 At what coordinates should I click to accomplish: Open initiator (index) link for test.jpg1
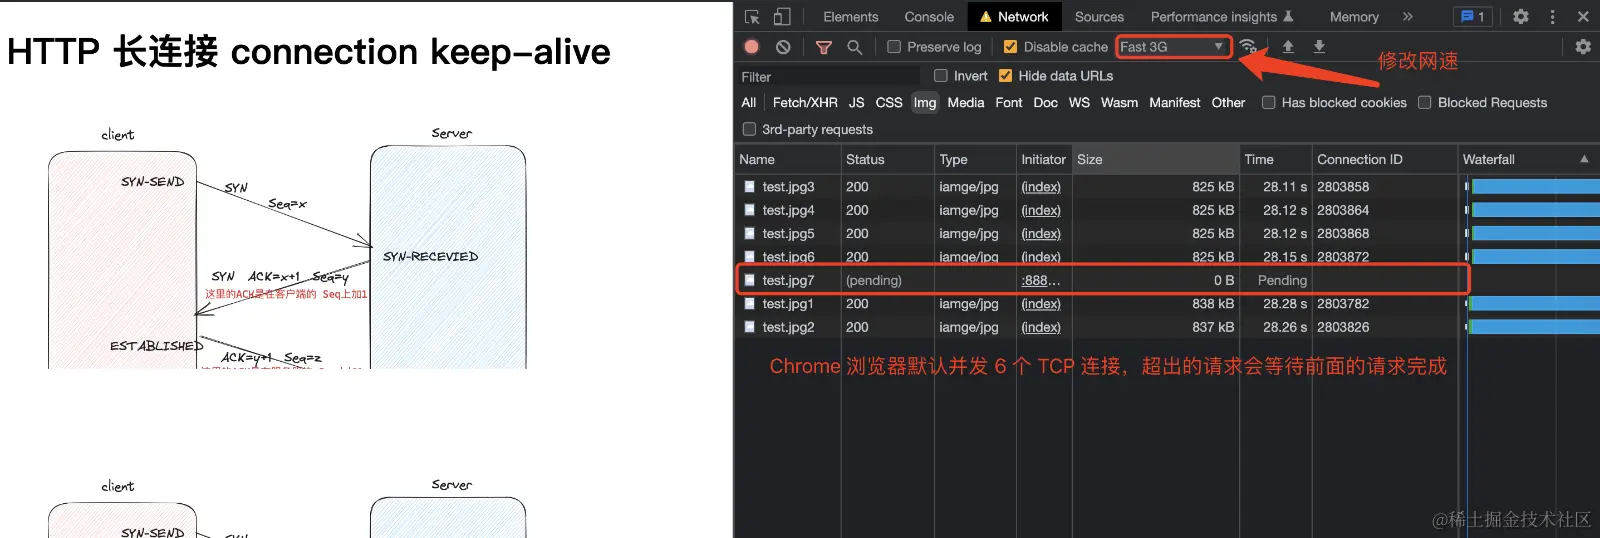(1041, 304)
